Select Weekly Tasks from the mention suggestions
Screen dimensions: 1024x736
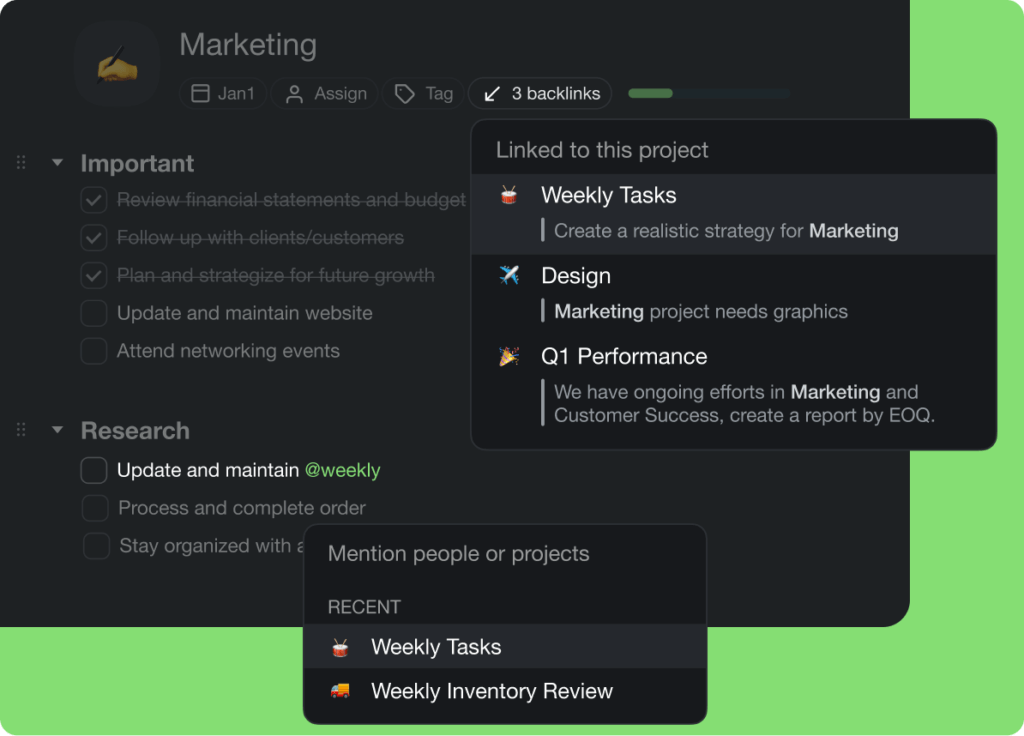pyautogui.click(x=435, y=646)
